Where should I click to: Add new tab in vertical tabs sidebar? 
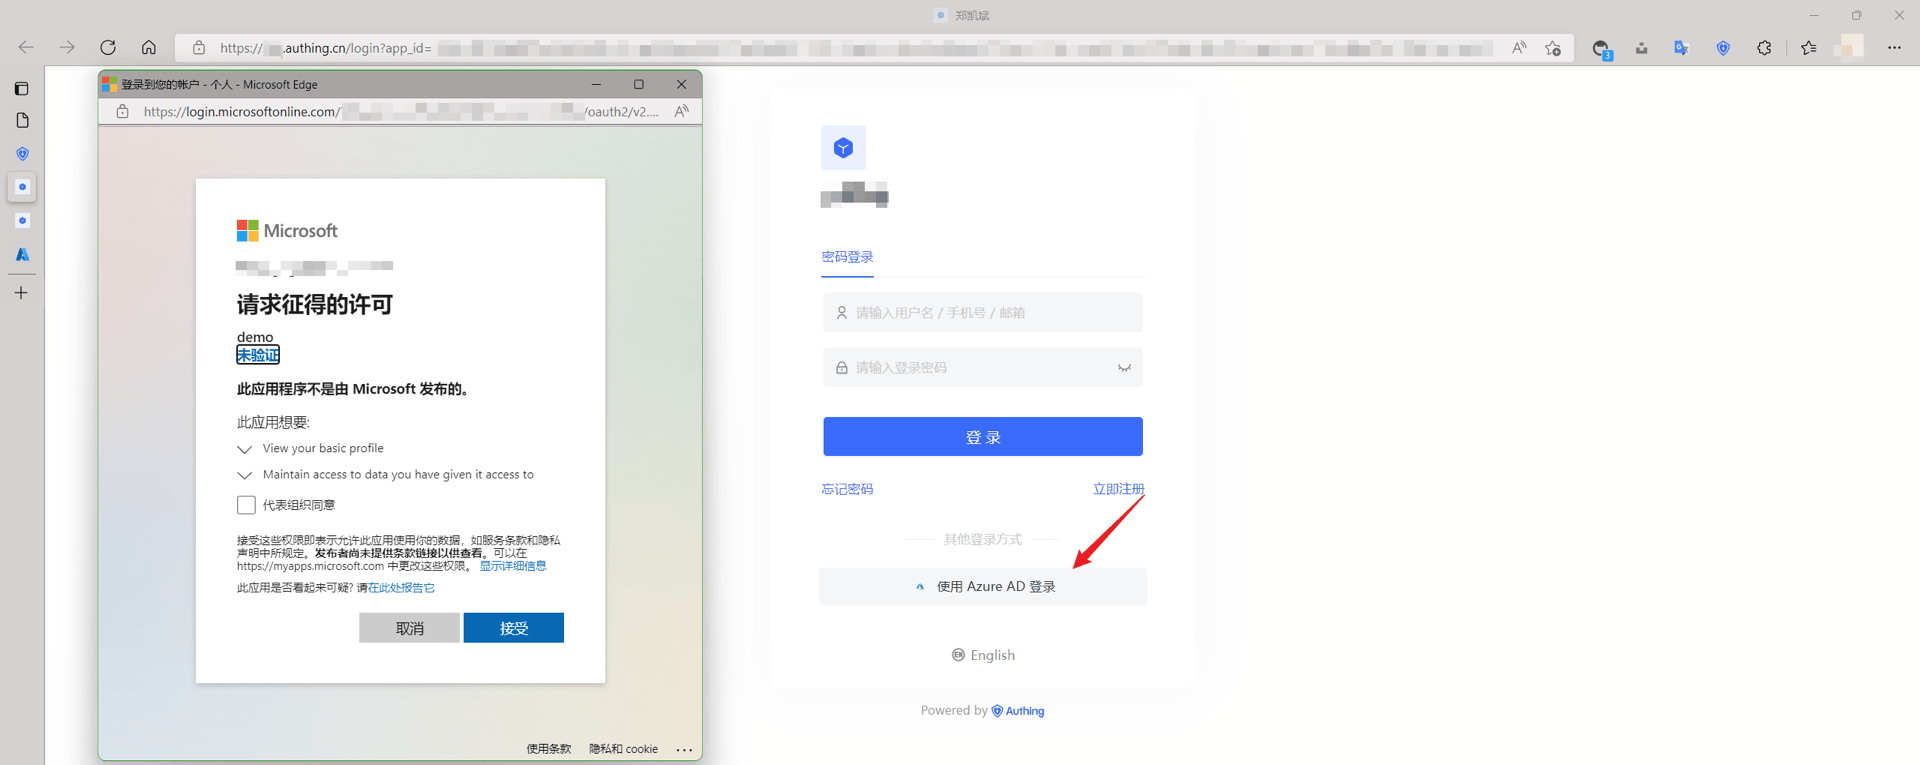(21, 293)
